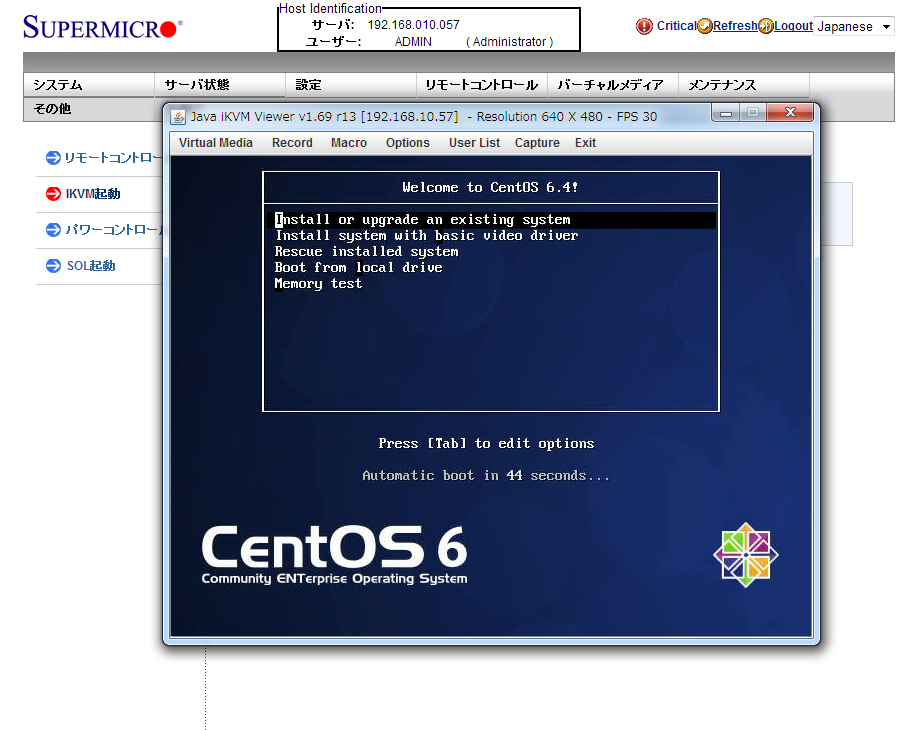
Task: Click server IP 192.168.010.057 text
Action: pos(414,25)
